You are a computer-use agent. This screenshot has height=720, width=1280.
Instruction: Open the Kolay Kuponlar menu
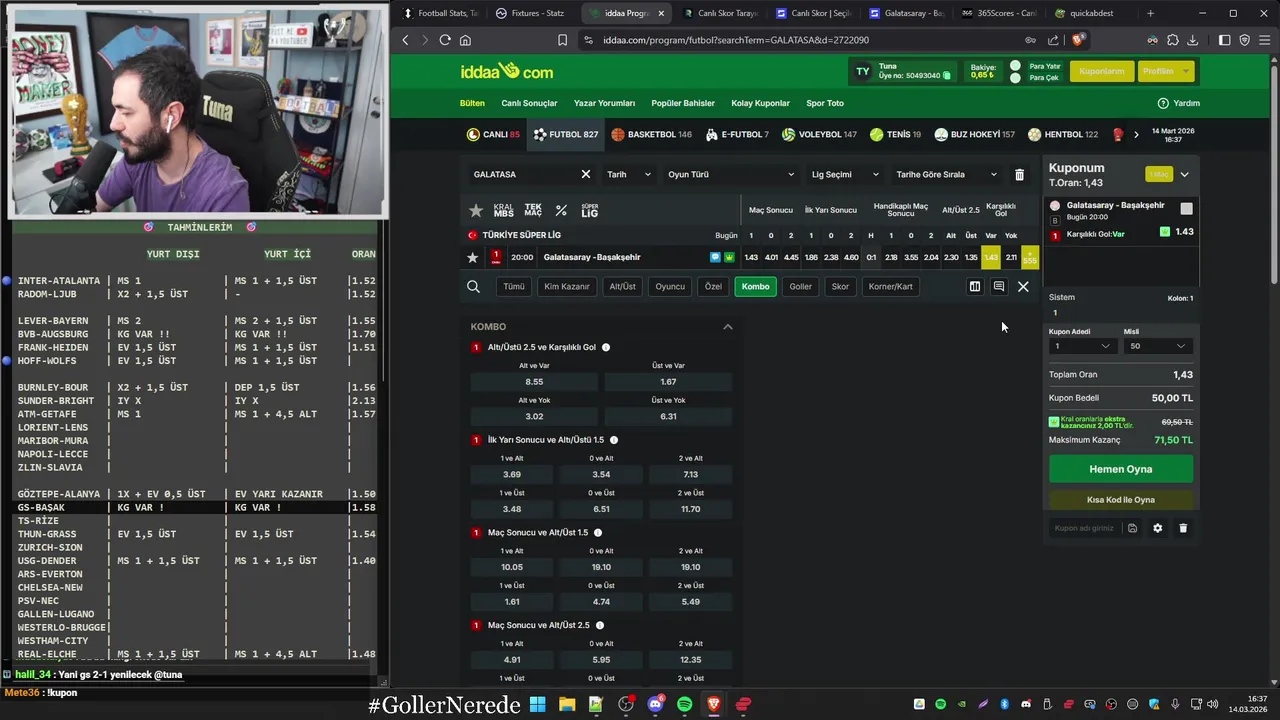761,103
